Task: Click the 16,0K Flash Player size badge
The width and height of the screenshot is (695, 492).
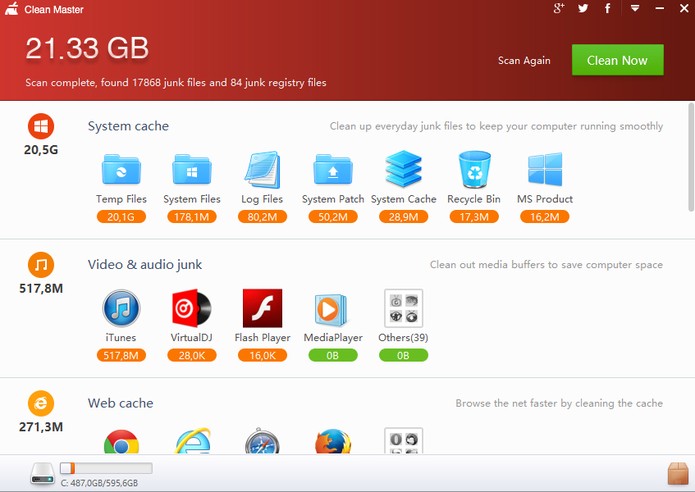Action: click(262, 355)
